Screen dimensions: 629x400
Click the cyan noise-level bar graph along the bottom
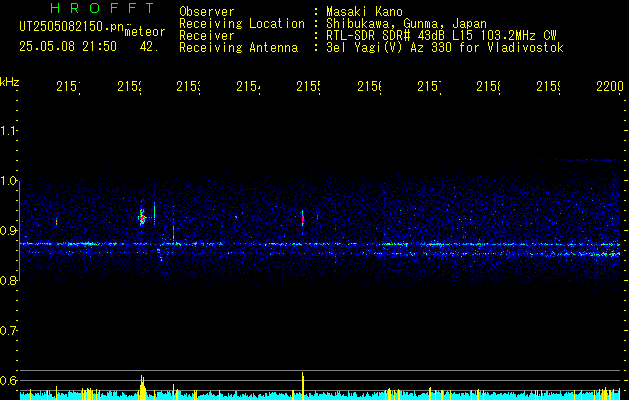pos(320,396)
